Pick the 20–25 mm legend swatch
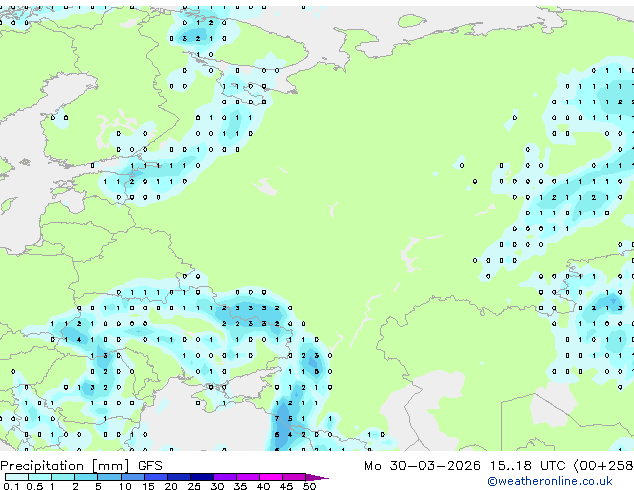This screenshot has height=490, width=634. (178, 477)
